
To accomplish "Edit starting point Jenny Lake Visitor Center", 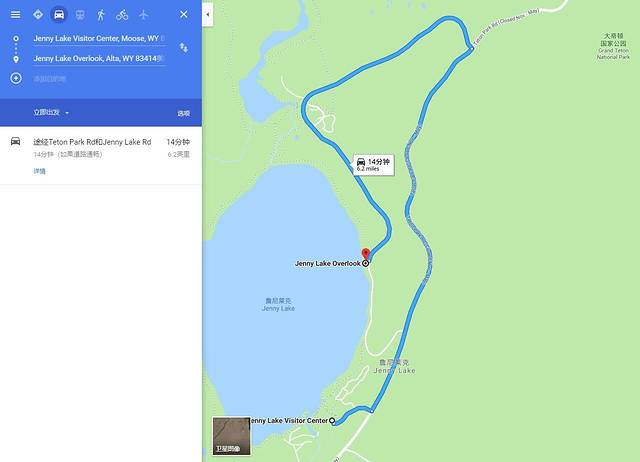I will (x=99, y=38).
